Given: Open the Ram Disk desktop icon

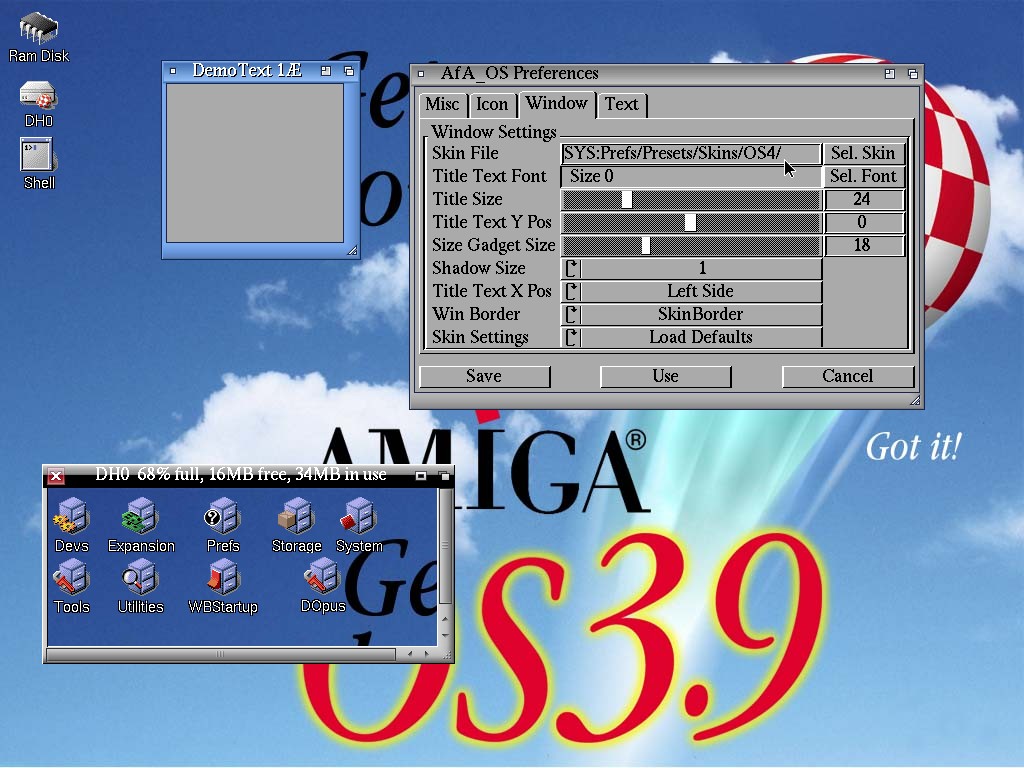Looking at the screenshot, I should point(39,38).
